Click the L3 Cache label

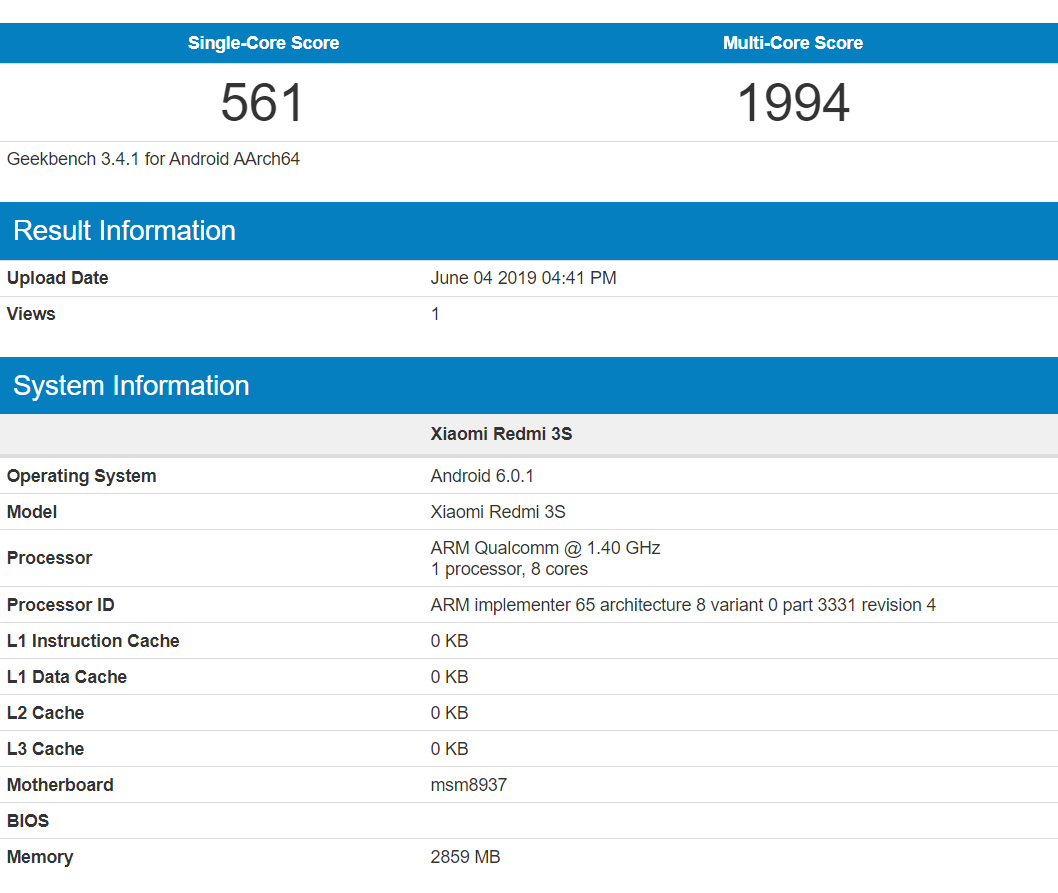pos(45,749)
